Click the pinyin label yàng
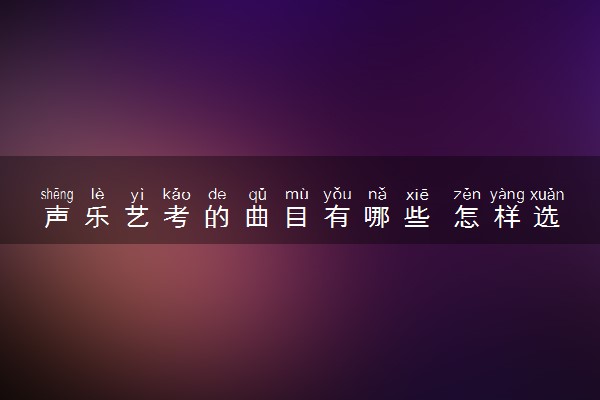 [x=507, y=195]
